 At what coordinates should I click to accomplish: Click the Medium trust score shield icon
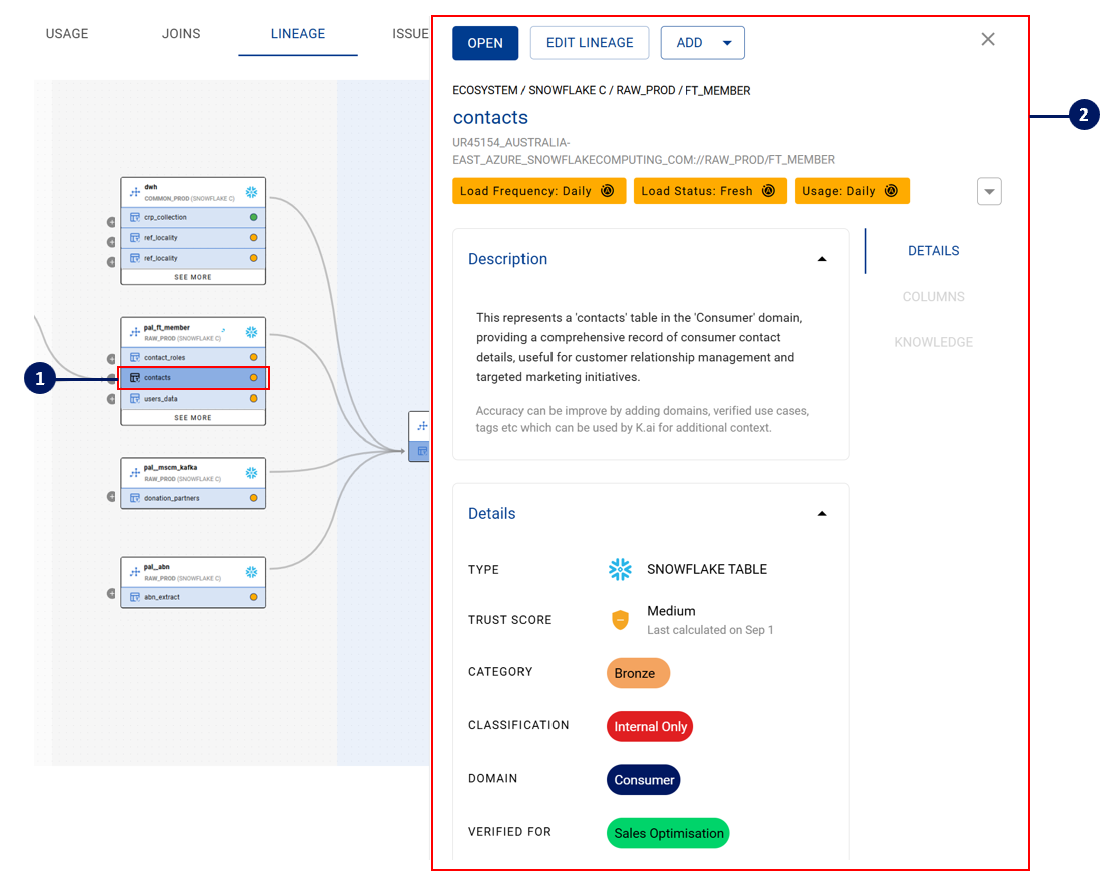(620, 620)
